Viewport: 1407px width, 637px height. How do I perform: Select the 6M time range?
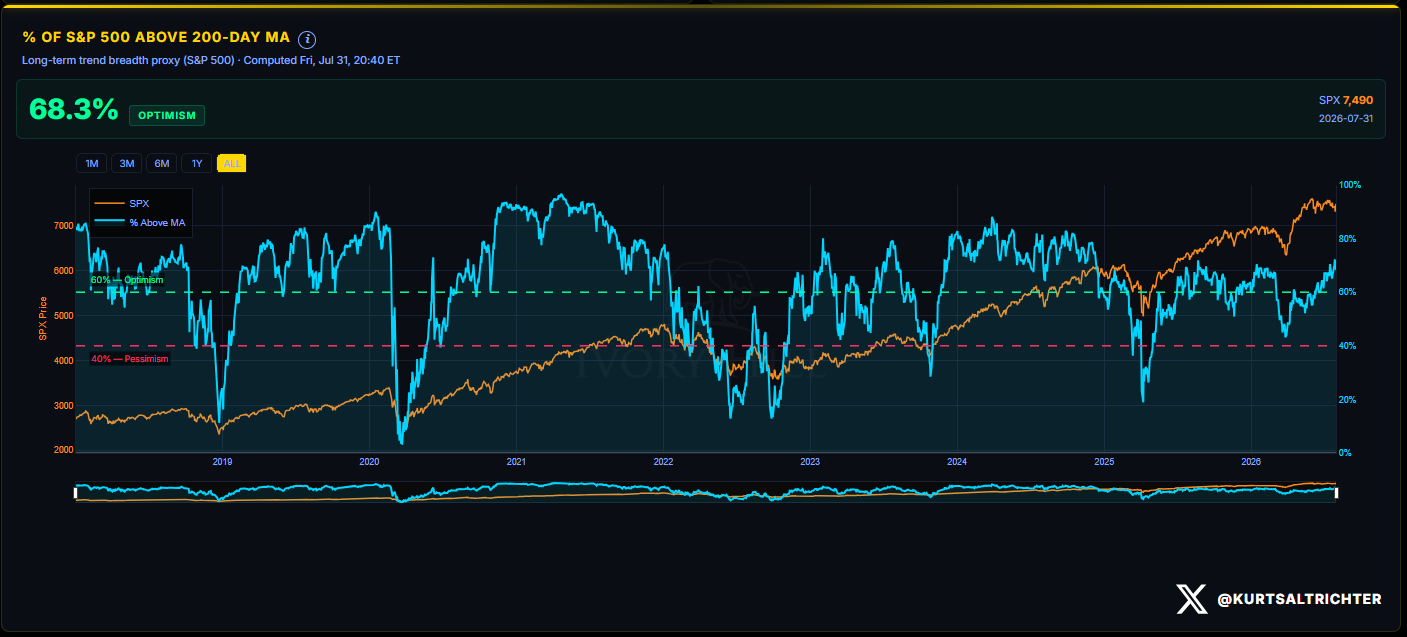pyautogui.click(x=161, y=163)
